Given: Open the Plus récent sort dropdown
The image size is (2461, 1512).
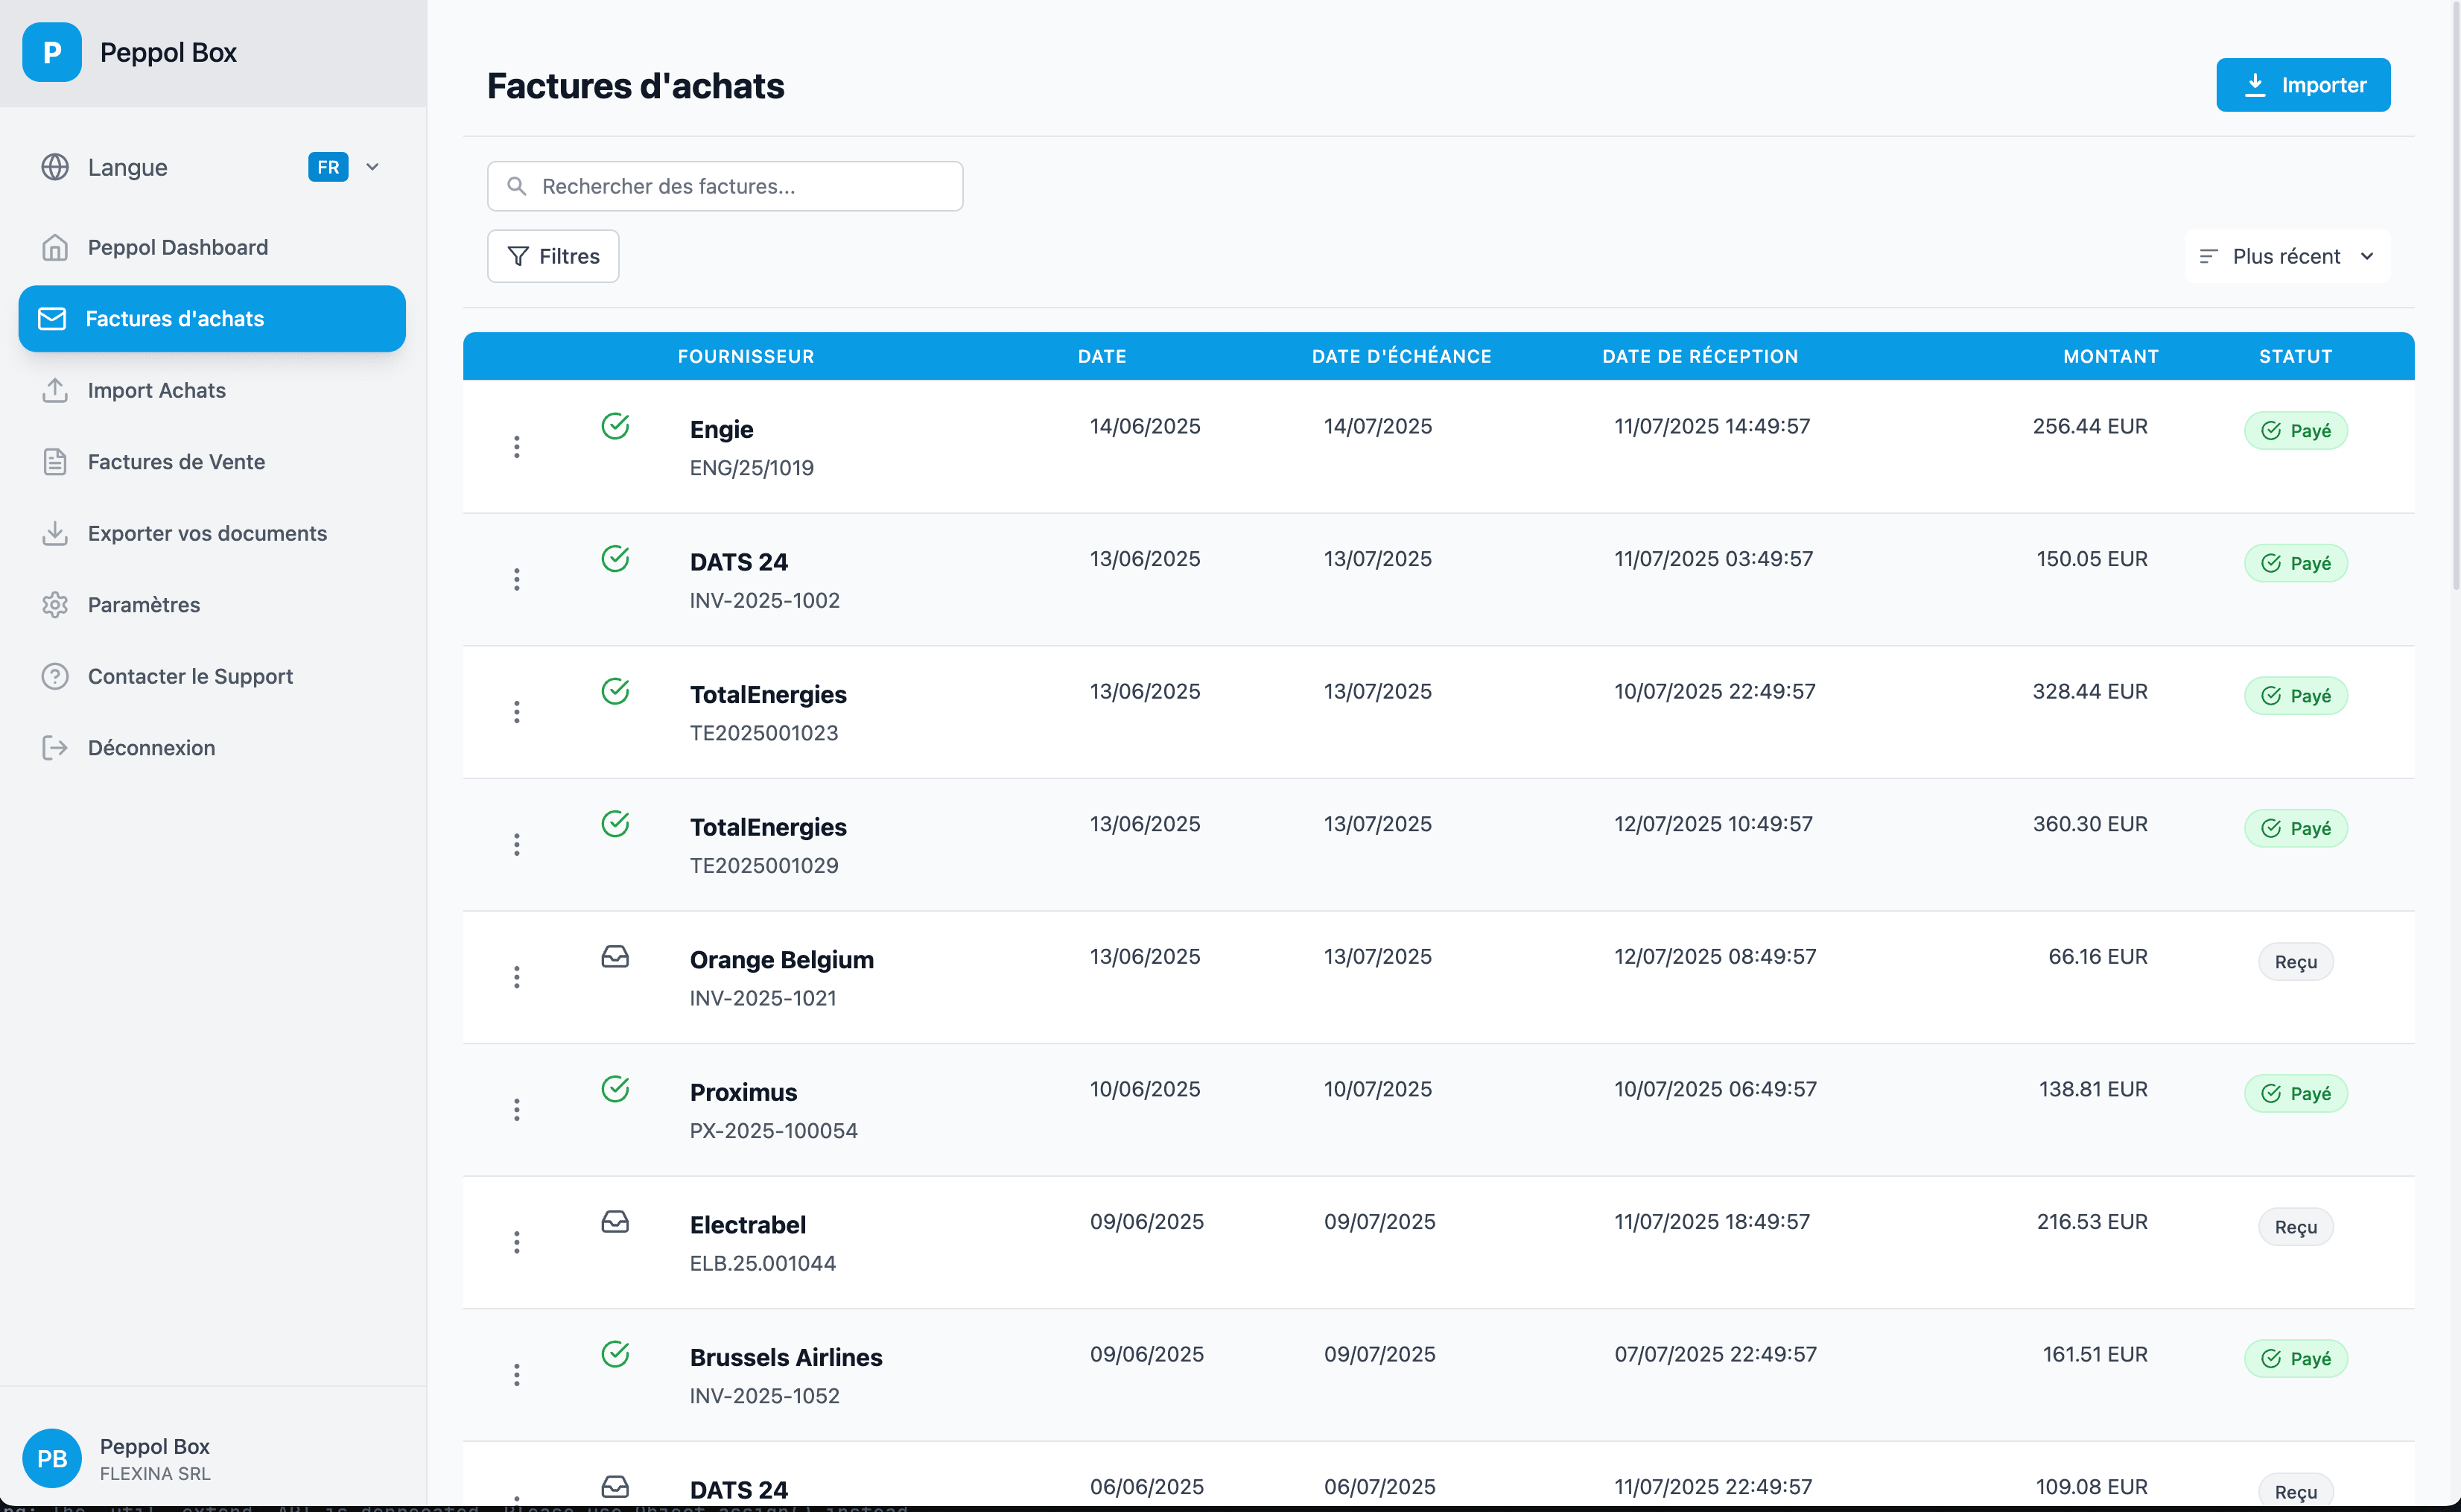Looking at the screenshot, I should pyautogui.click(x=2287, y=256).
